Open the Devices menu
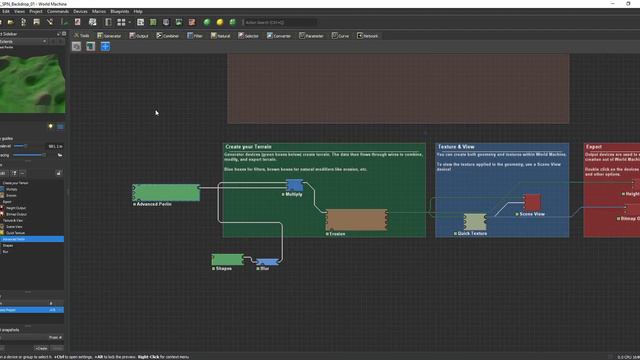The width and height of the screenshot is (640, 360). (x=80, y=11)
